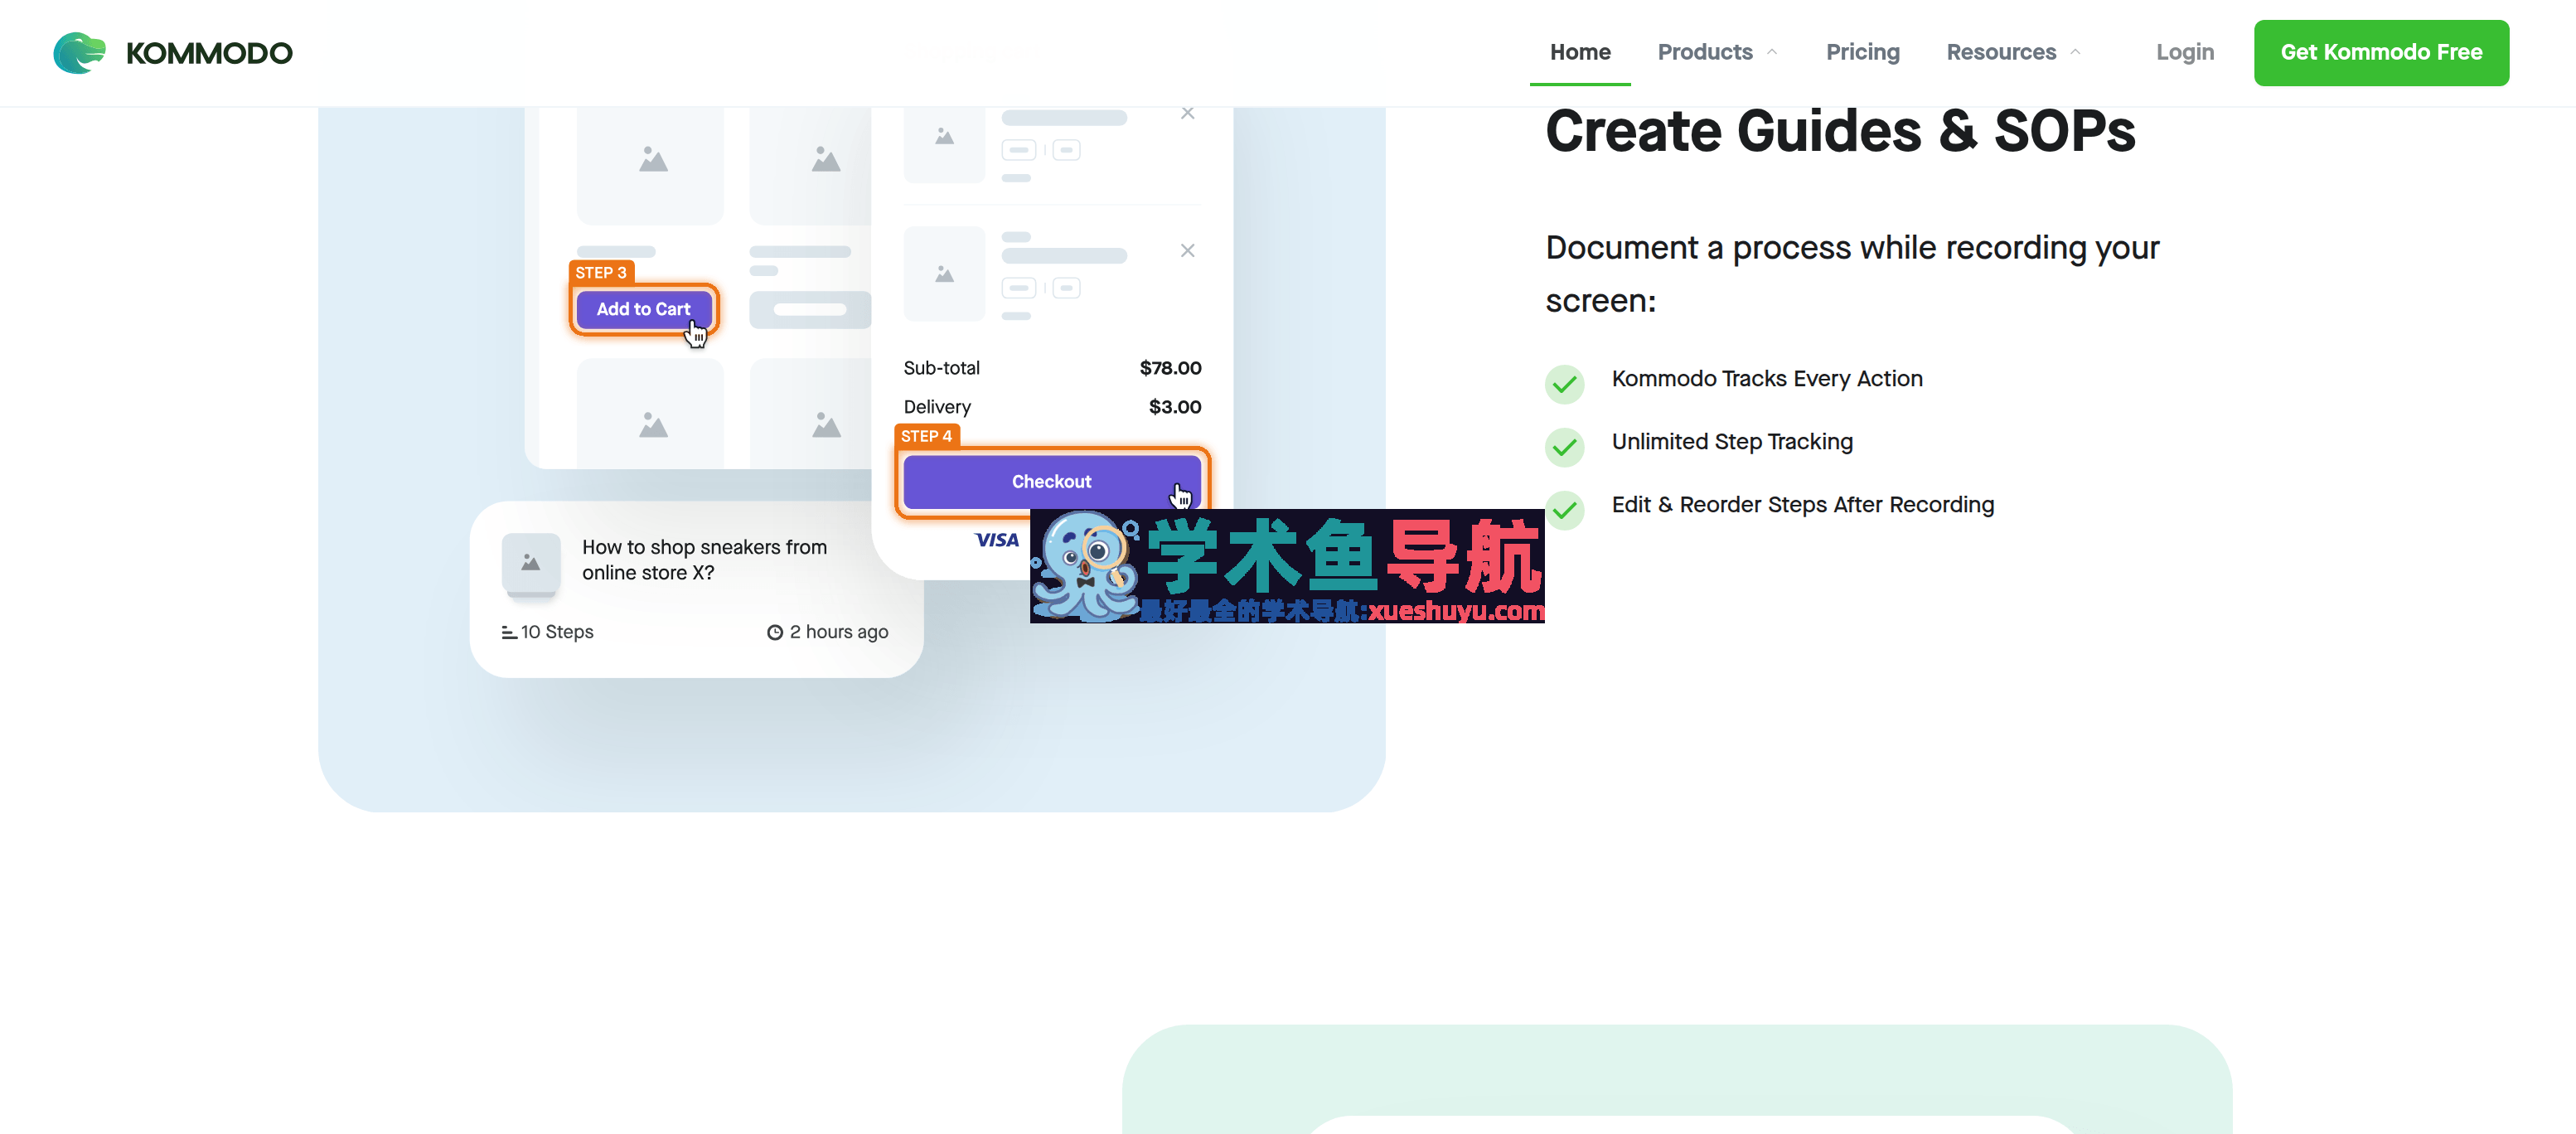Image resolution: width=2576 pixels, height=1134 pixels.
Task: Click the "2 hours ago" timestamp
Action: (839, 632)
